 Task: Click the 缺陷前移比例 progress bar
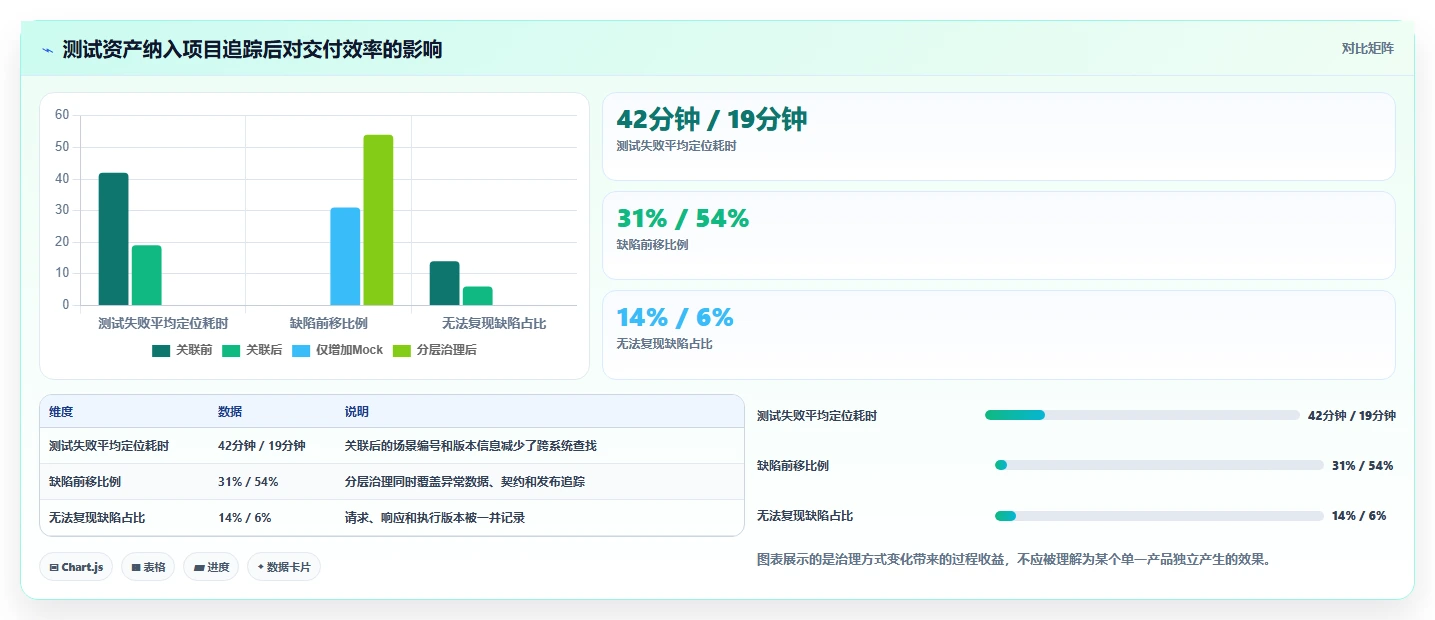tap(1159, 465)
